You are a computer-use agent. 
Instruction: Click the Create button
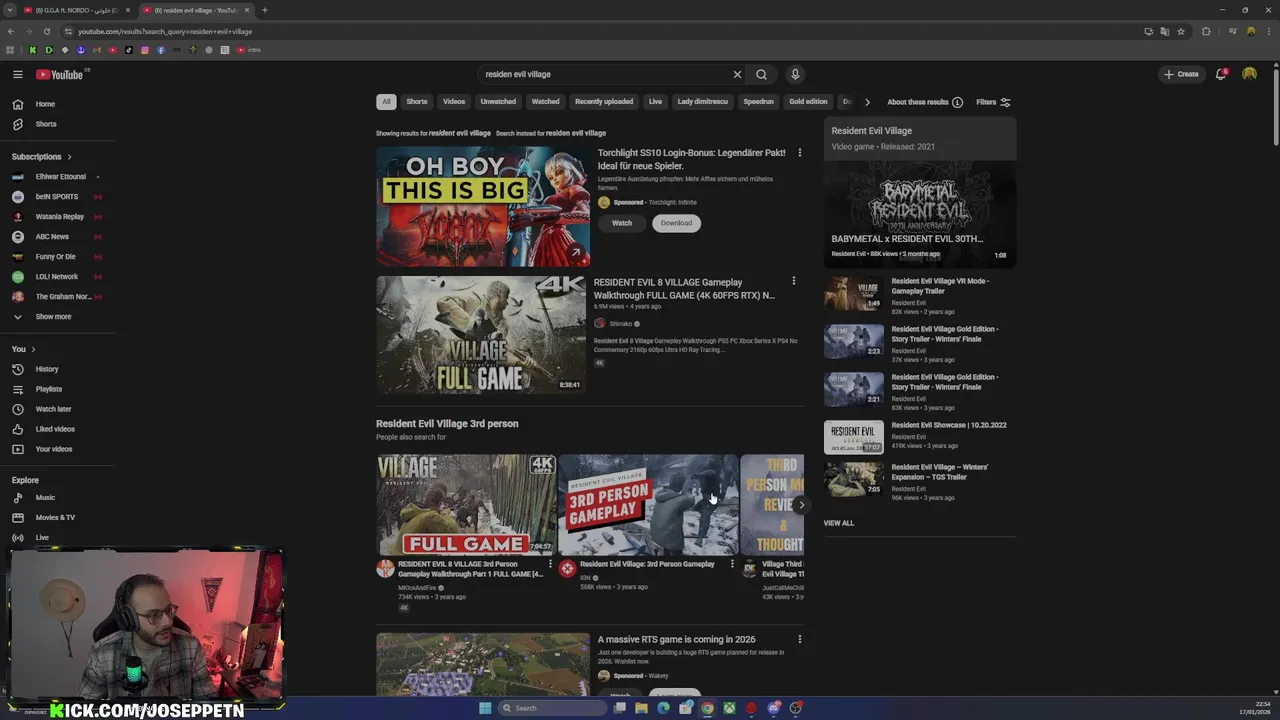click(x=1181, y=74)
